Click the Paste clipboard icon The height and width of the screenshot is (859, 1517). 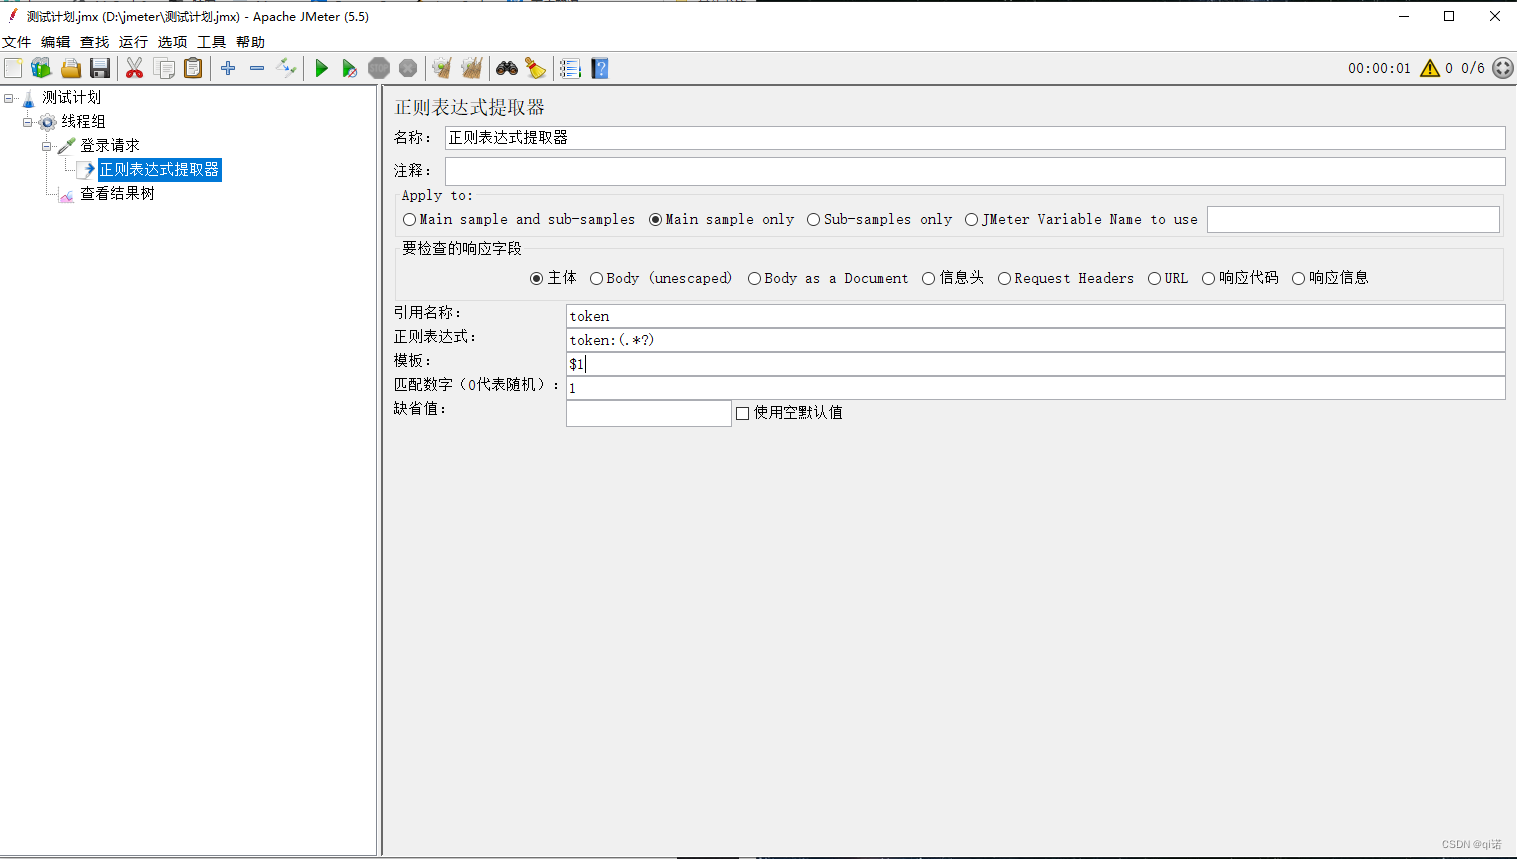[x=193, y=68]
